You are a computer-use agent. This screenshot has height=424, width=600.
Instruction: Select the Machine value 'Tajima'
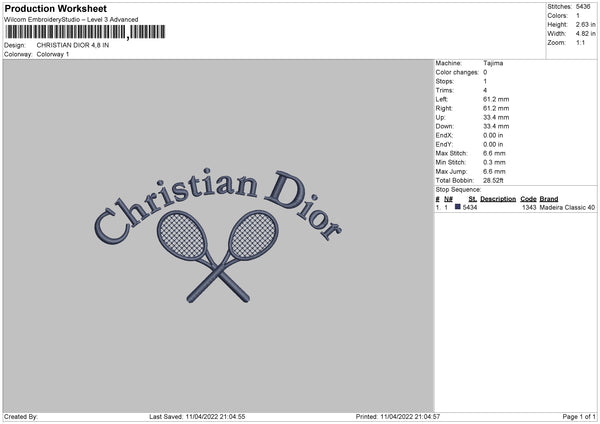click(x=493, y=63)
